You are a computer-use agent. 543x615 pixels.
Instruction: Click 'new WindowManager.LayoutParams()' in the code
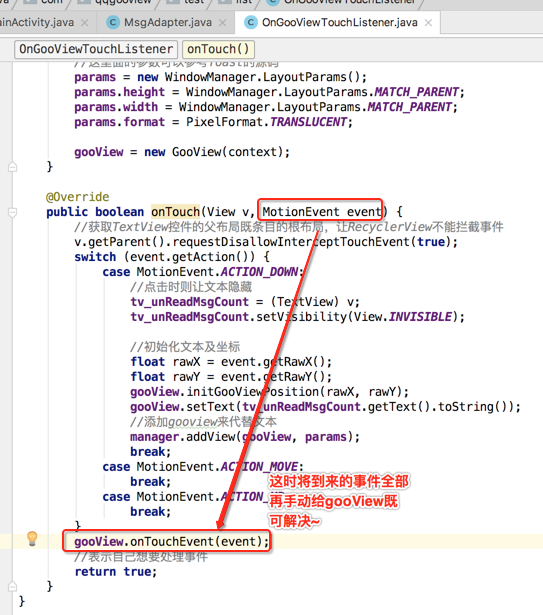251,77
